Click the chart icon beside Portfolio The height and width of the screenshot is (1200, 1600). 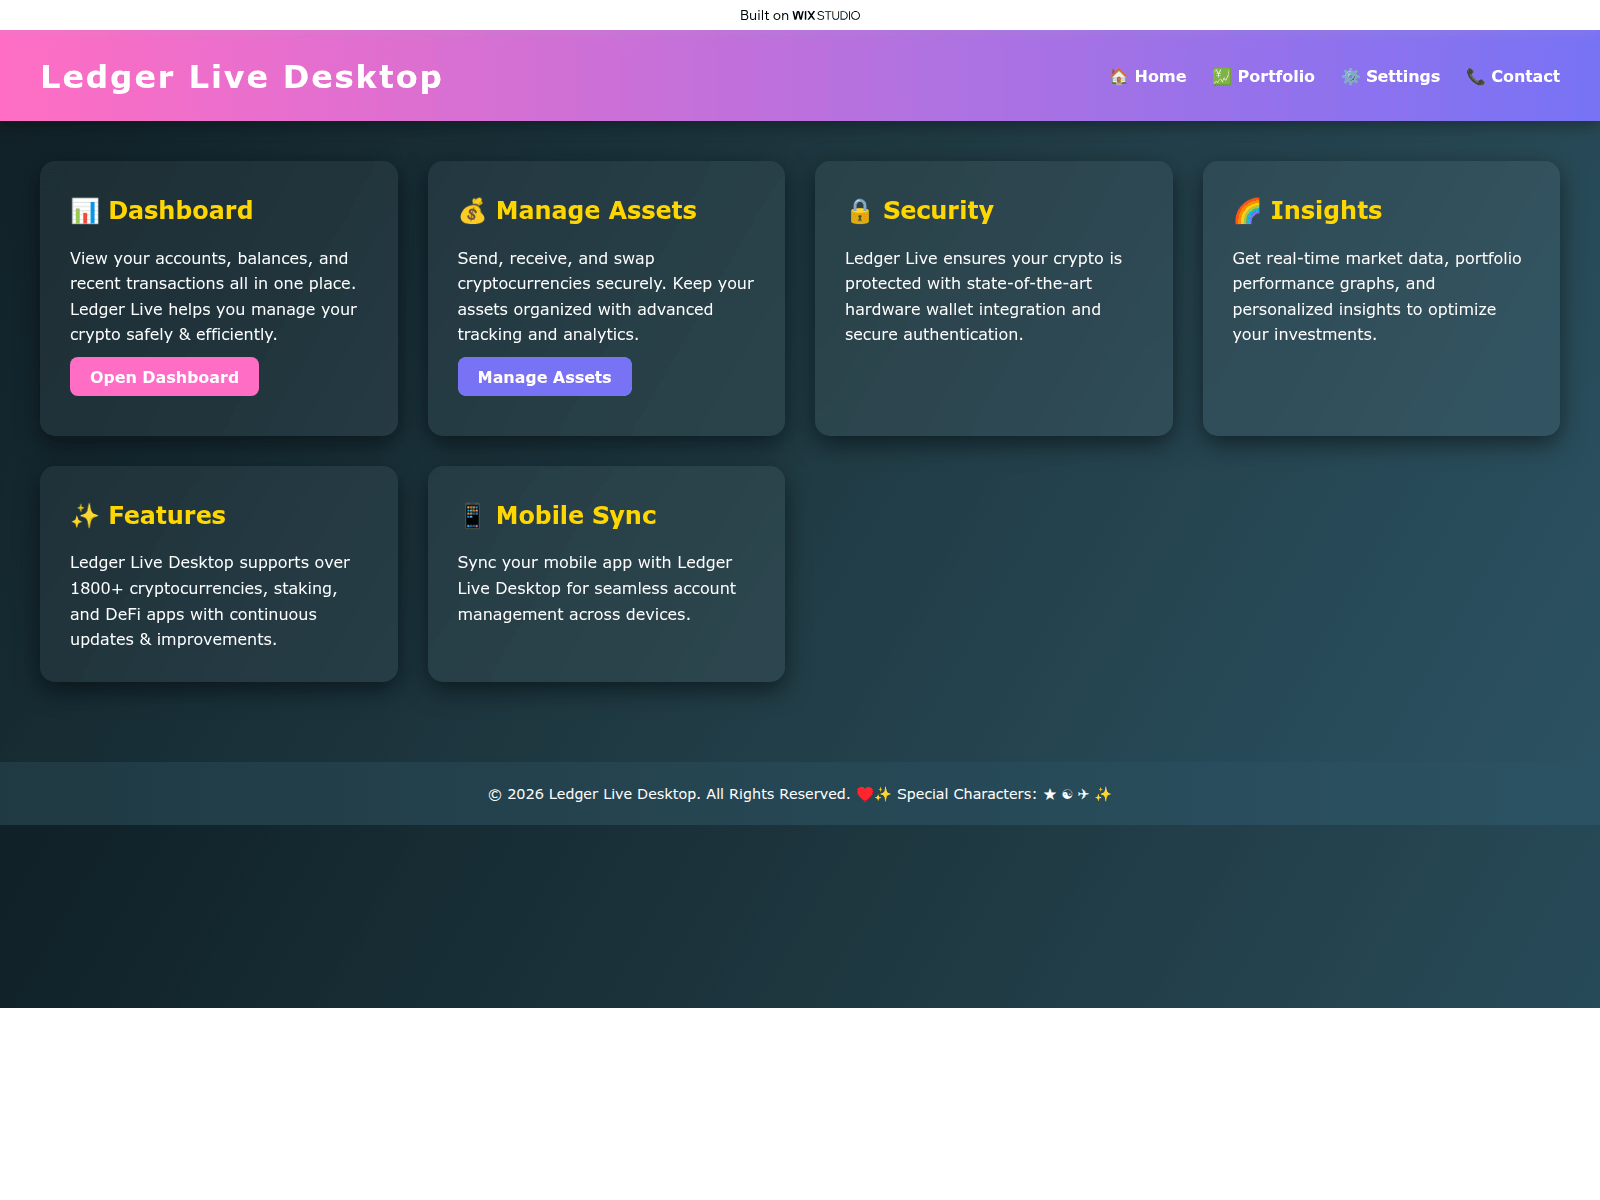tap(1222, 77)
